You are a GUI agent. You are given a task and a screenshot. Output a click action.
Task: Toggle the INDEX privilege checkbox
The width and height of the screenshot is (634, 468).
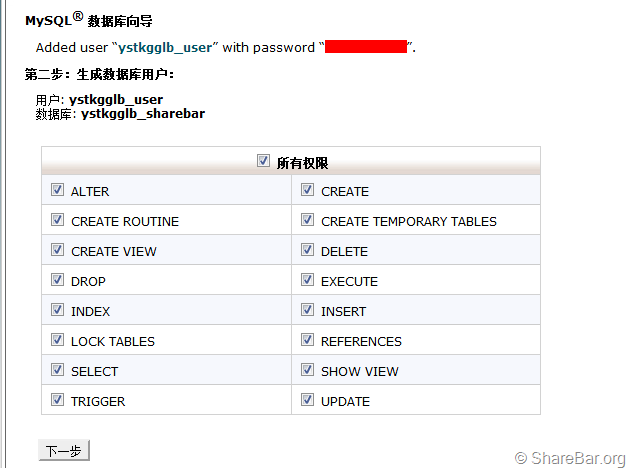[x=55, y=310]
